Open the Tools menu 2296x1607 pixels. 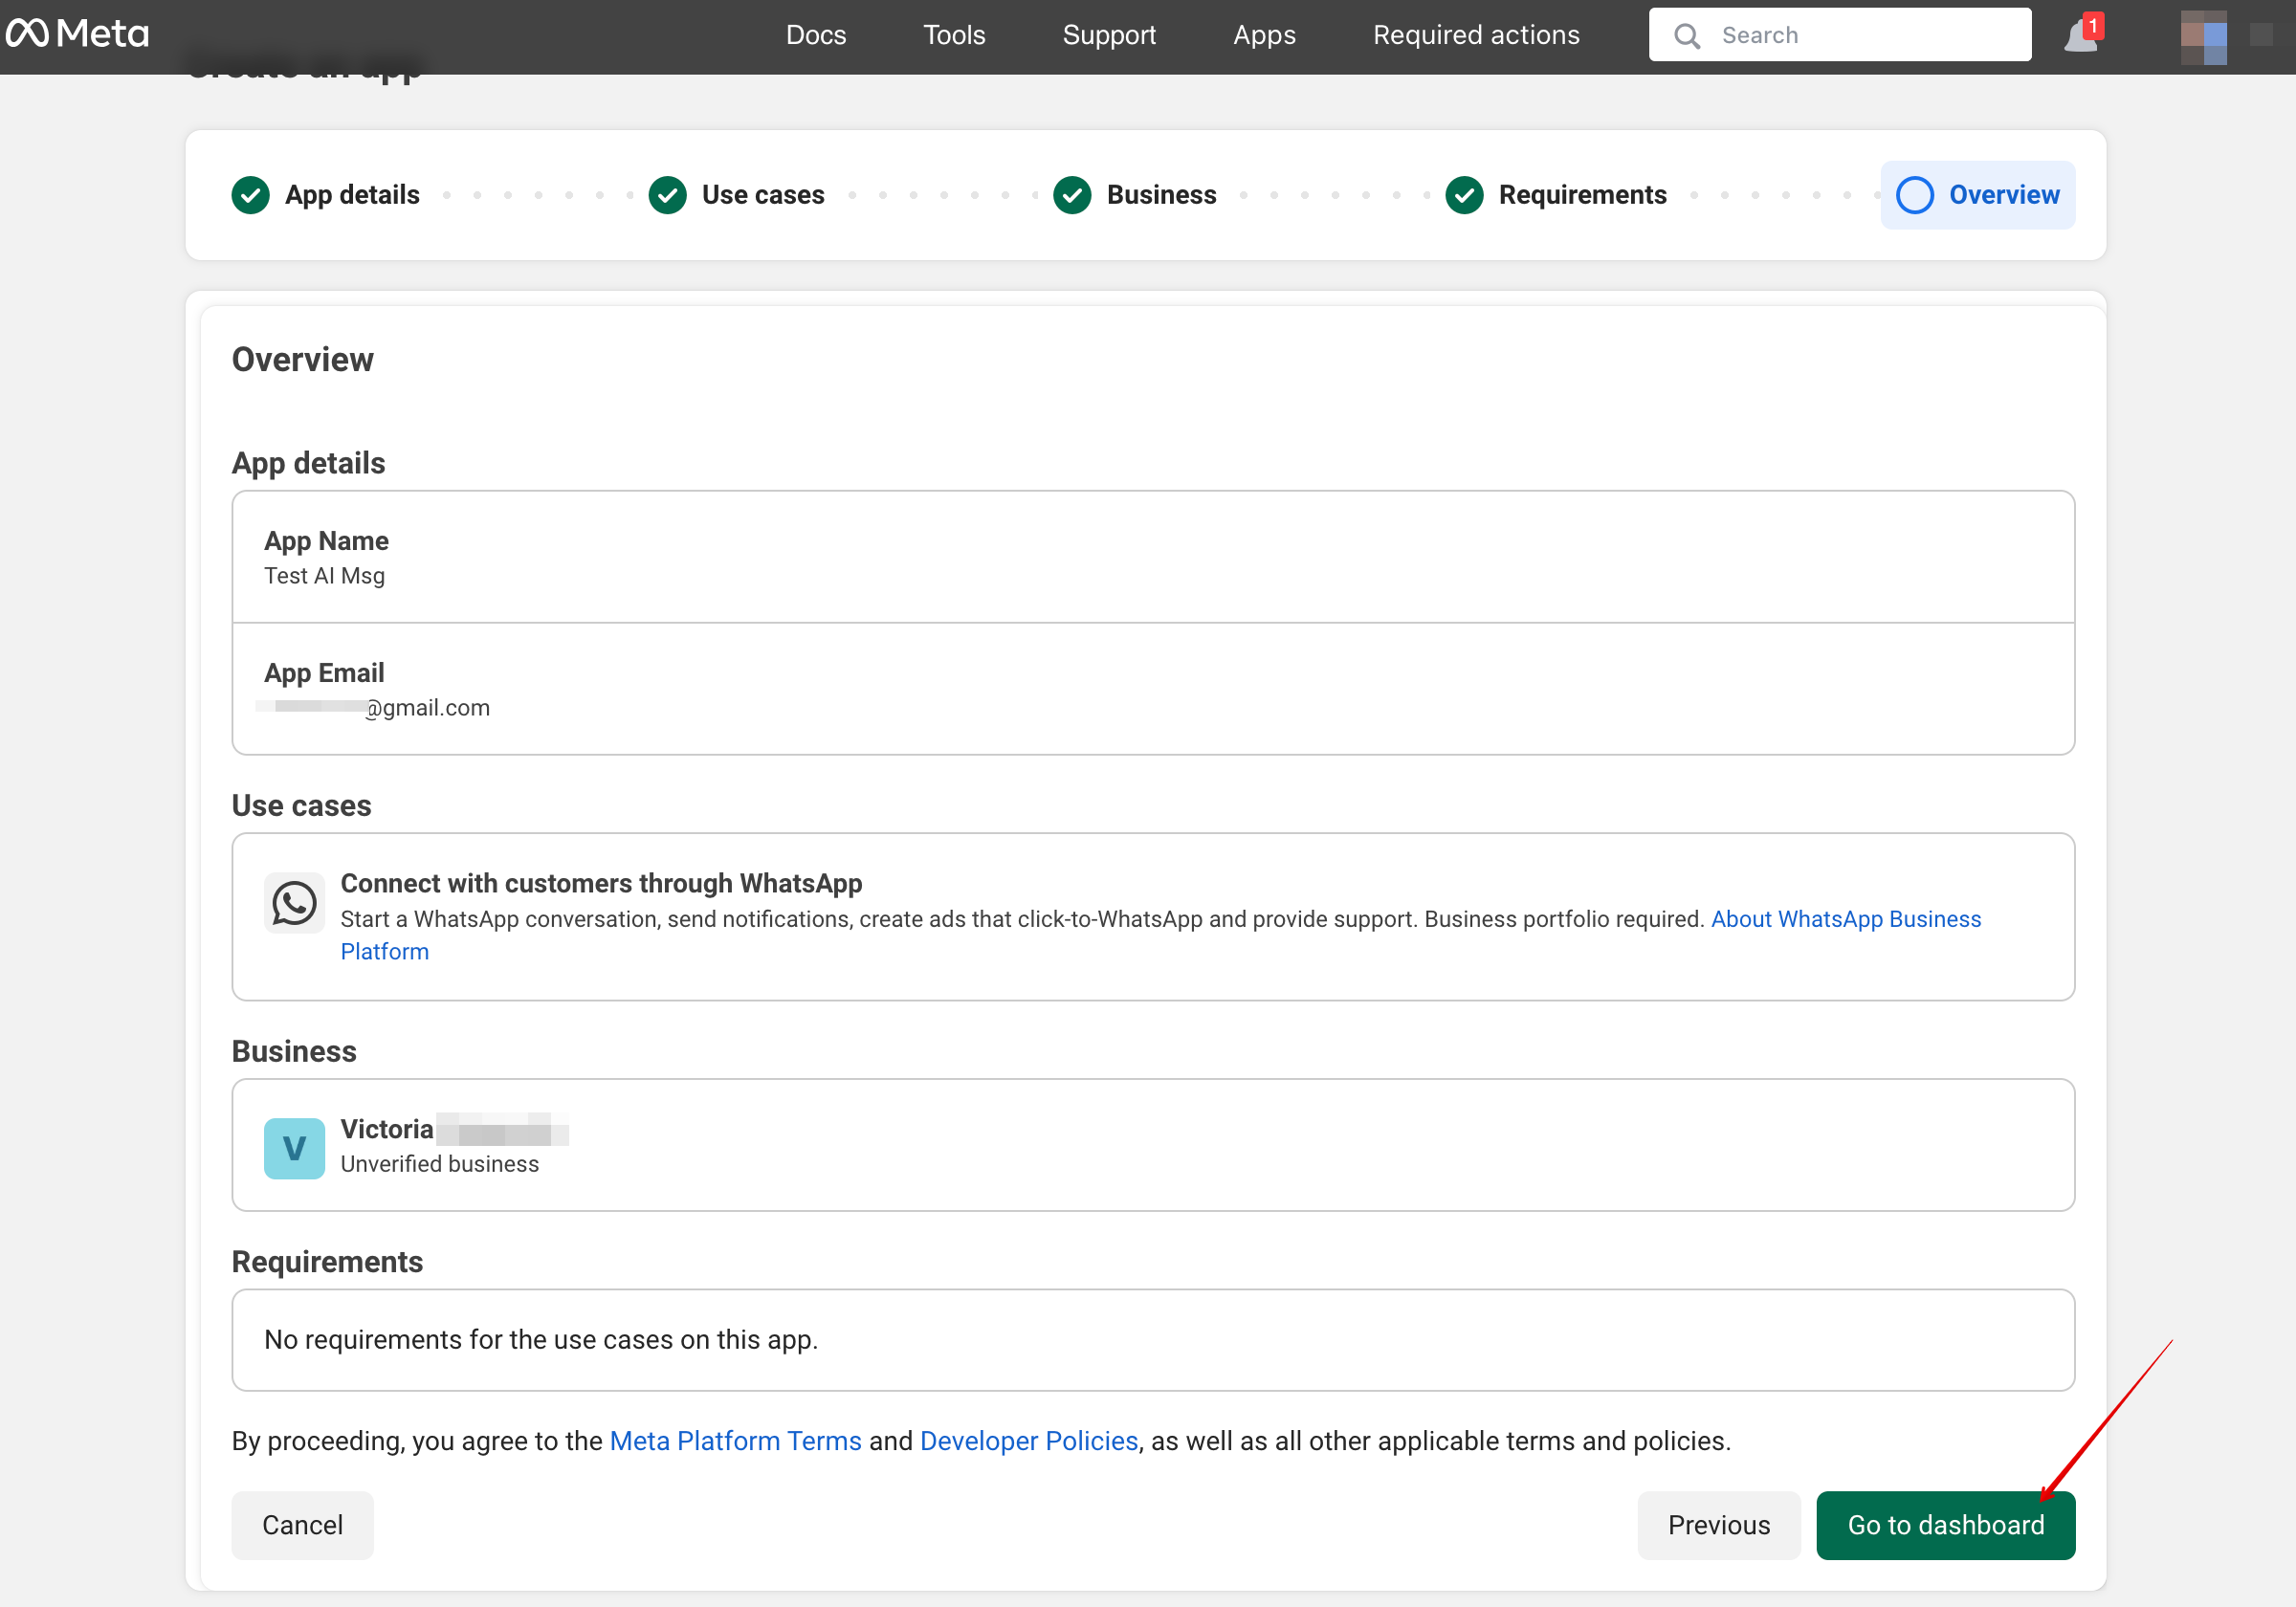coord(953,35)
